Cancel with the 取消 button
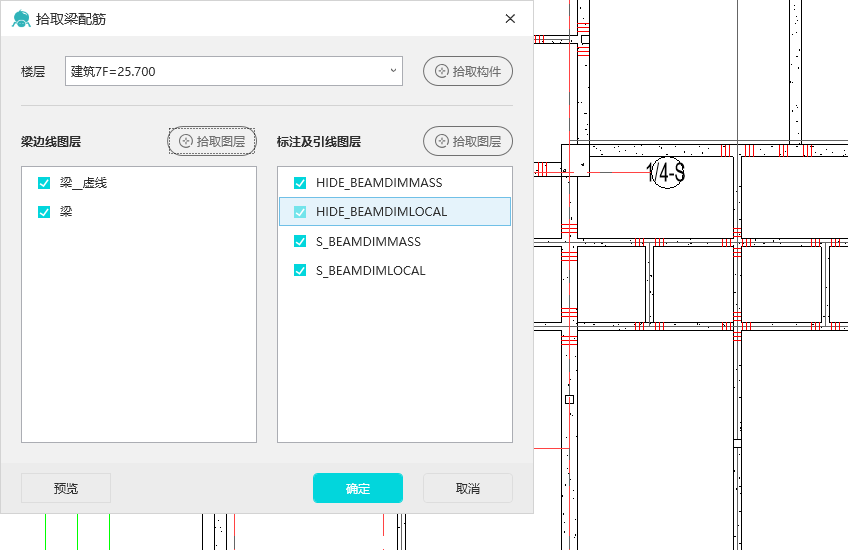 (468, 488)
